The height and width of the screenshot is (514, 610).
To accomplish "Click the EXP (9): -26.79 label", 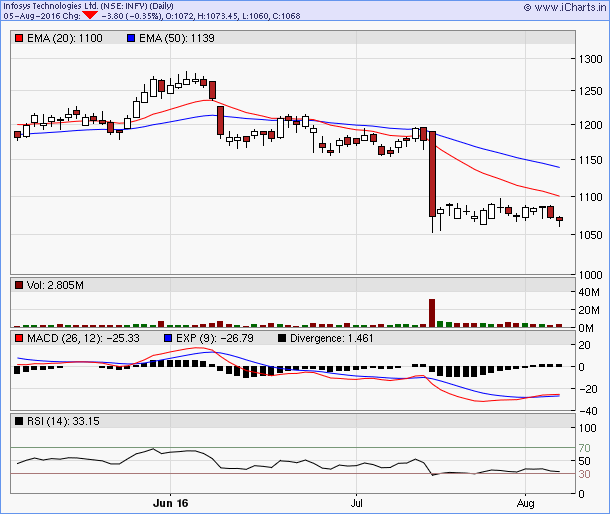I will [215, 338].
